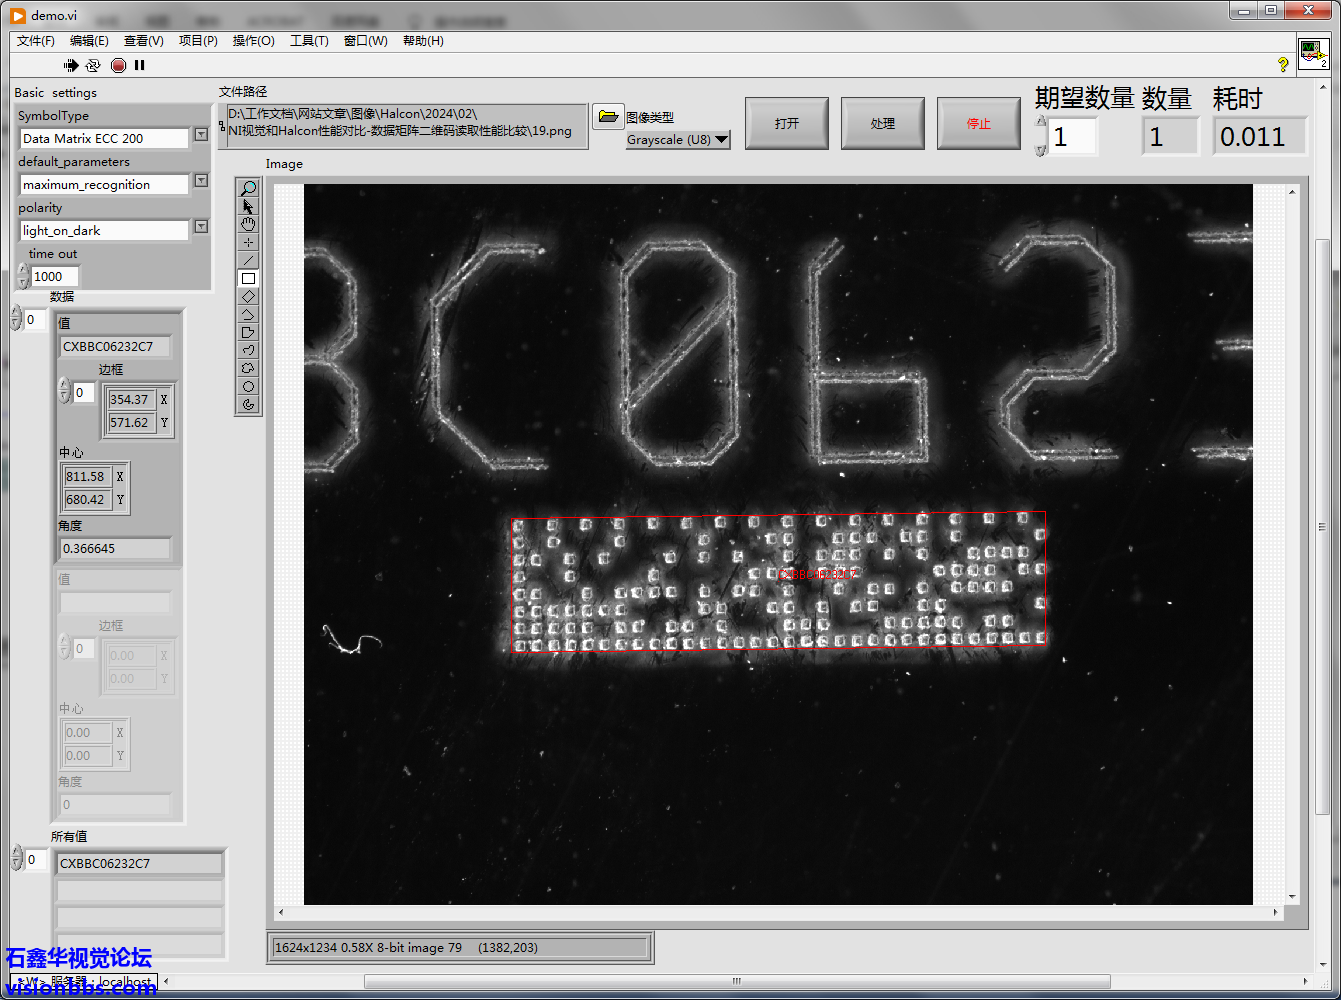
Task: Select the Rectangle ROI tool
Action: (248, 279)
